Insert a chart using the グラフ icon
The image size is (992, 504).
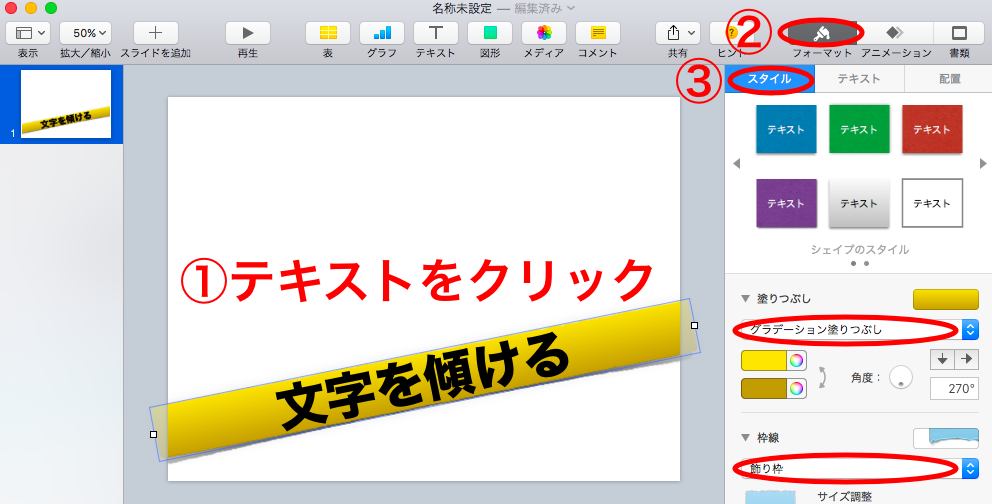click(382, 33)
